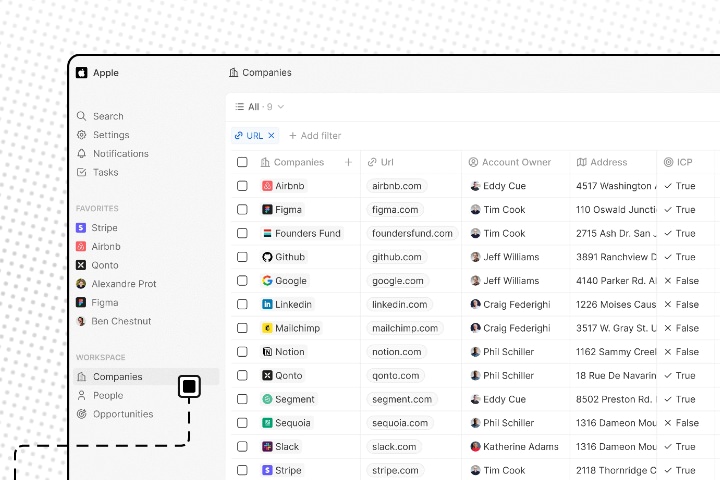Open the Stripe favorite

(97, 228)
